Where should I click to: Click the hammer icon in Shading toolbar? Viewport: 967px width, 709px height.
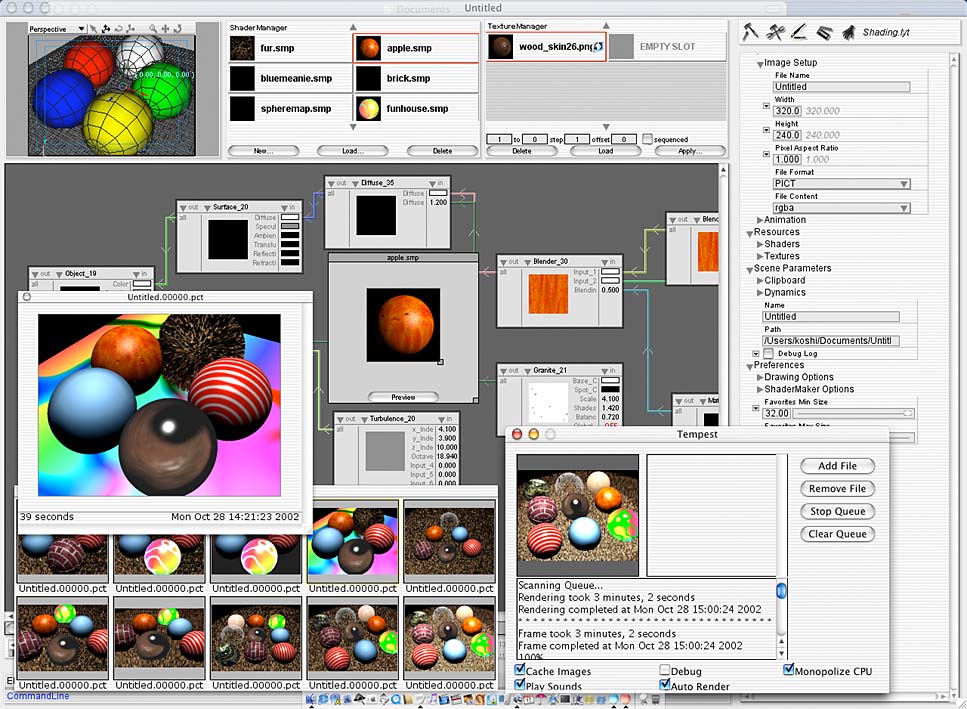(x=751, y=32)
